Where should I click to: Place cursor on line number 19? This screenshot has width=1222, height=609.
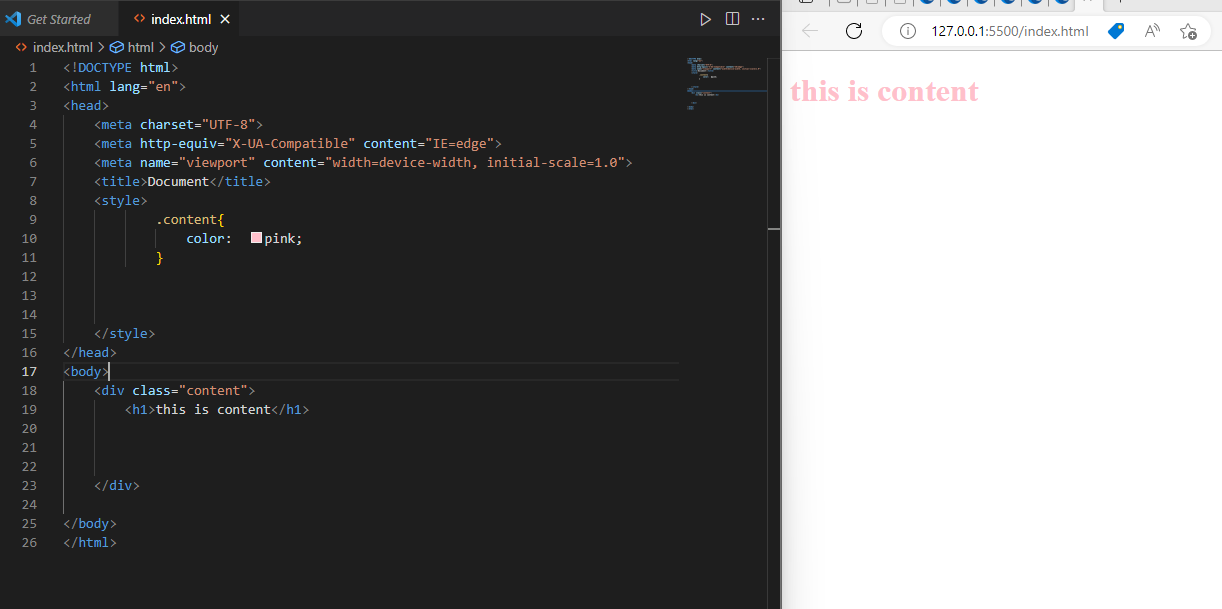pos(29,409)
